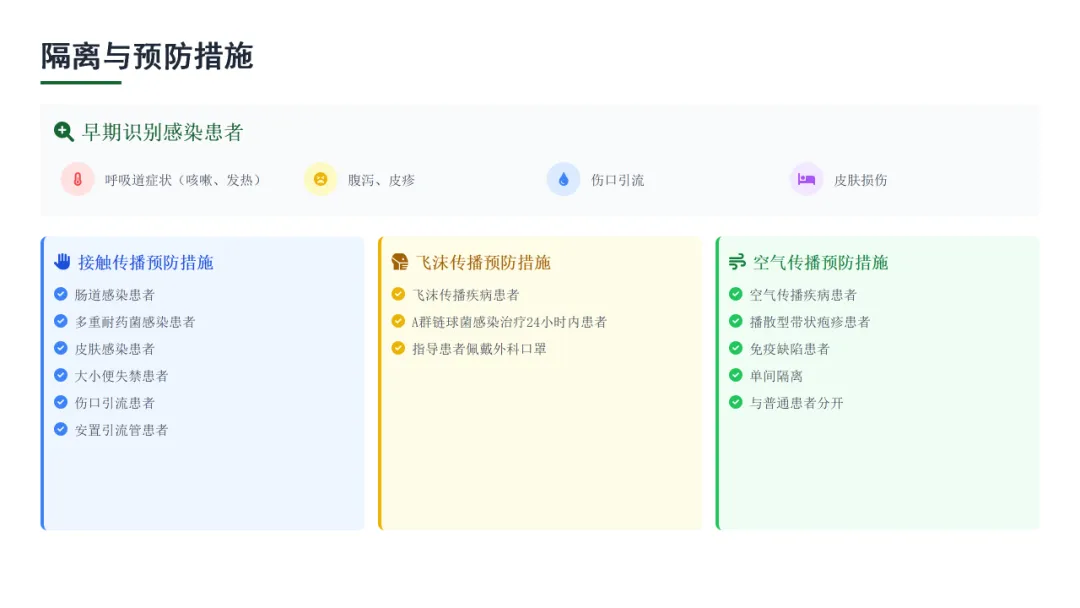Click the head mask icon beside 飞沫传播预防措施
Screen dimensions: 1080x608
(x=400, y=262)
